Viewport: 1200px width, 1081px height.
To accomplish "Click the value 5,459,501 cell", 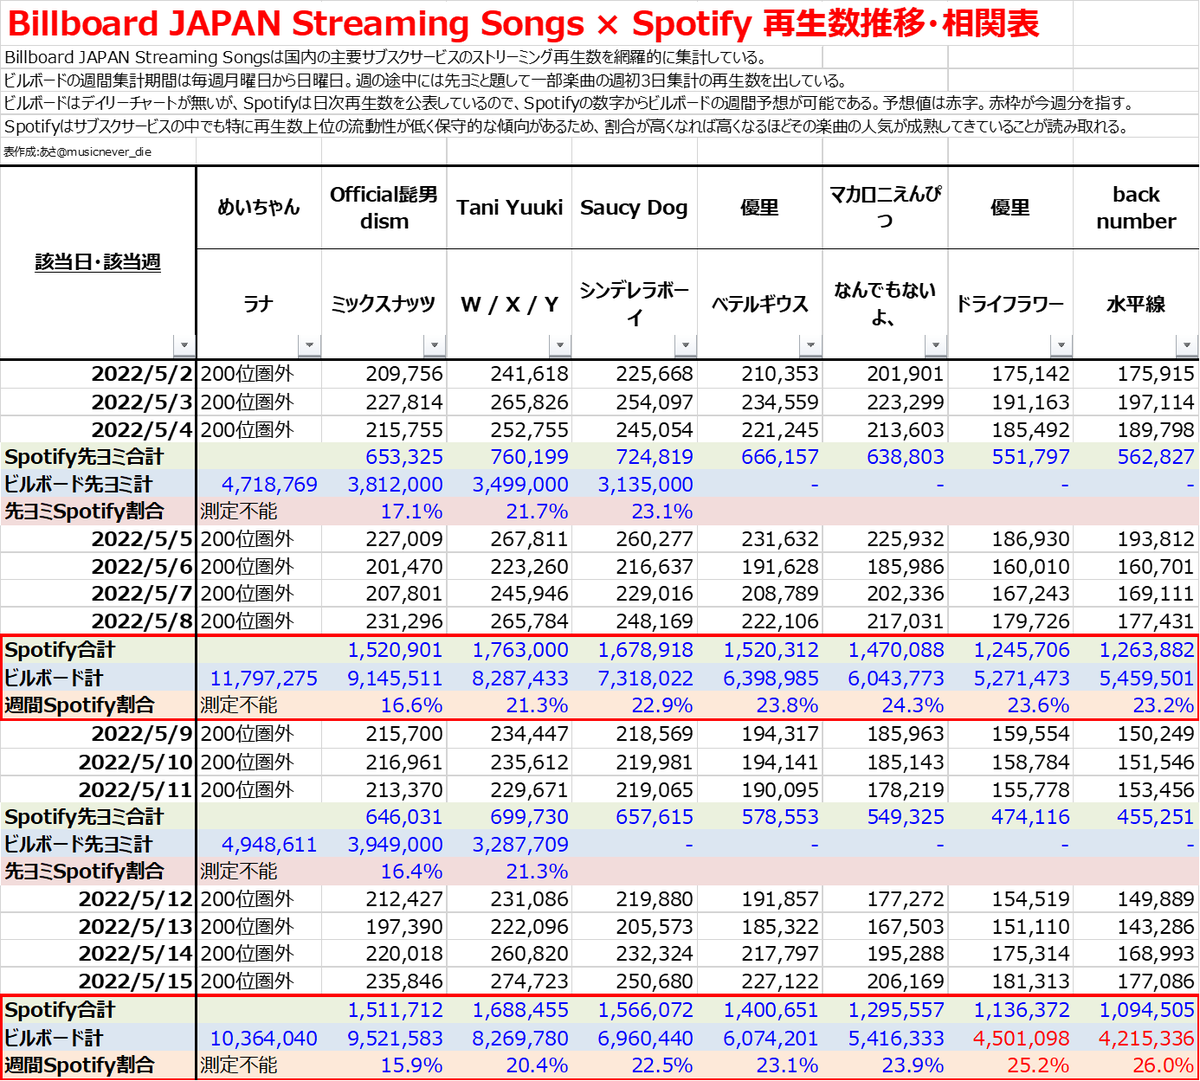I will pyautogui.click(x=1136, y=678).
